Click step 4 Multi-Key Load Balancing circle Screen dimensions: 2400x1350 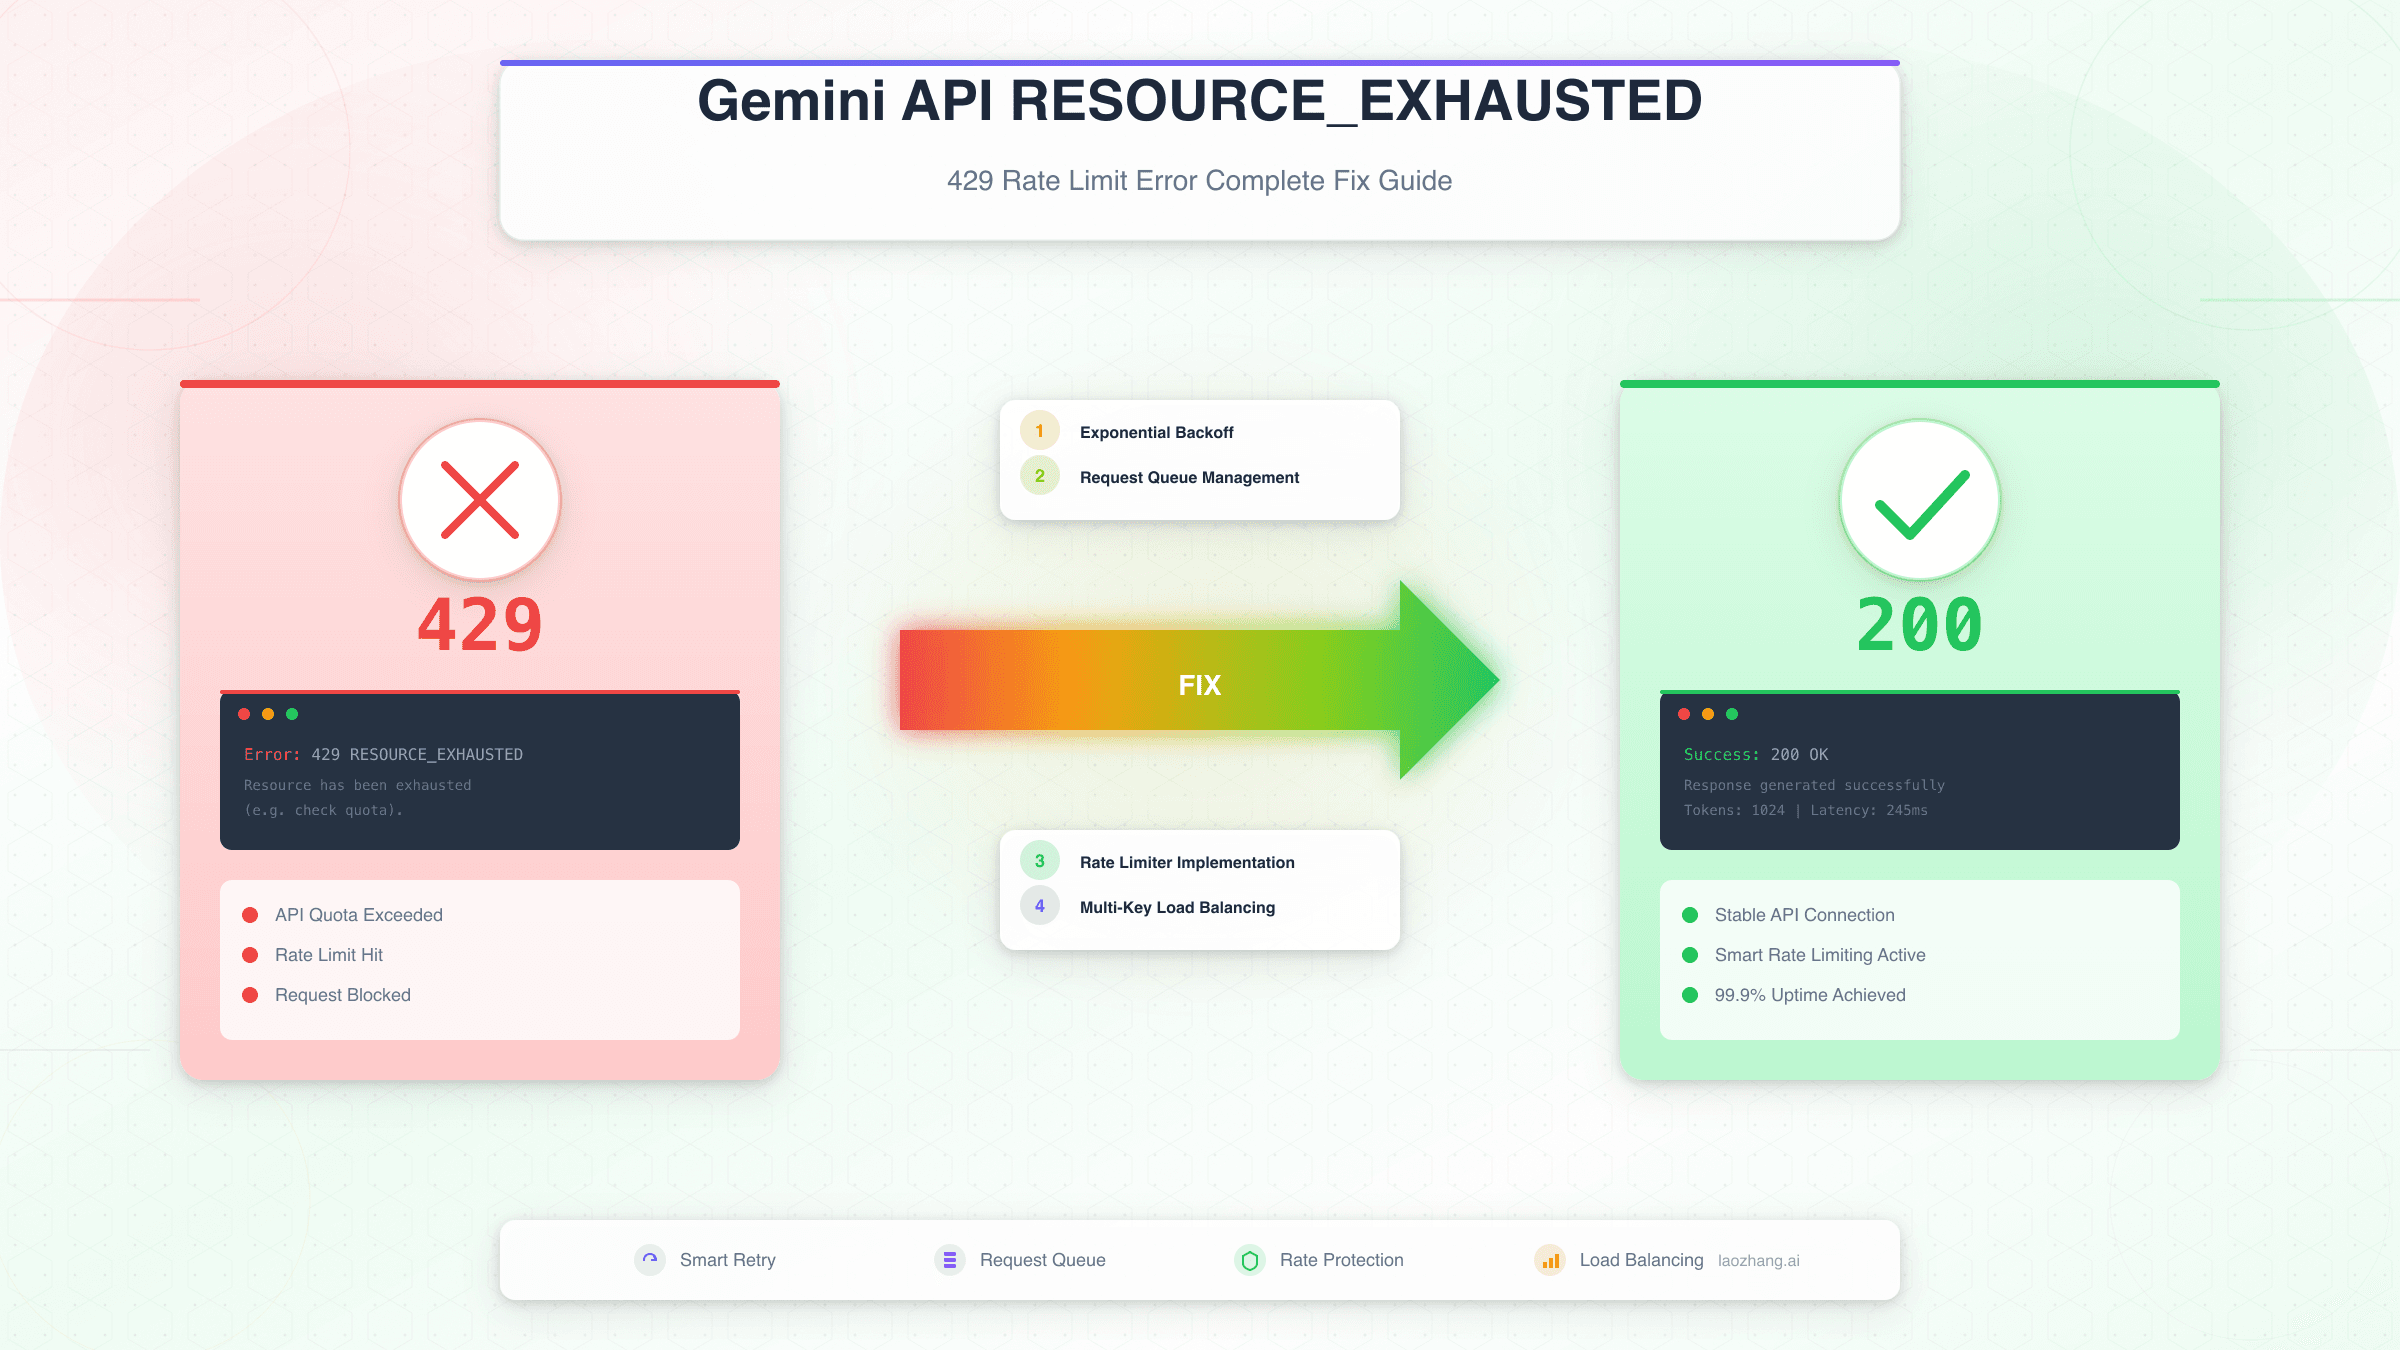[1040, 906]
